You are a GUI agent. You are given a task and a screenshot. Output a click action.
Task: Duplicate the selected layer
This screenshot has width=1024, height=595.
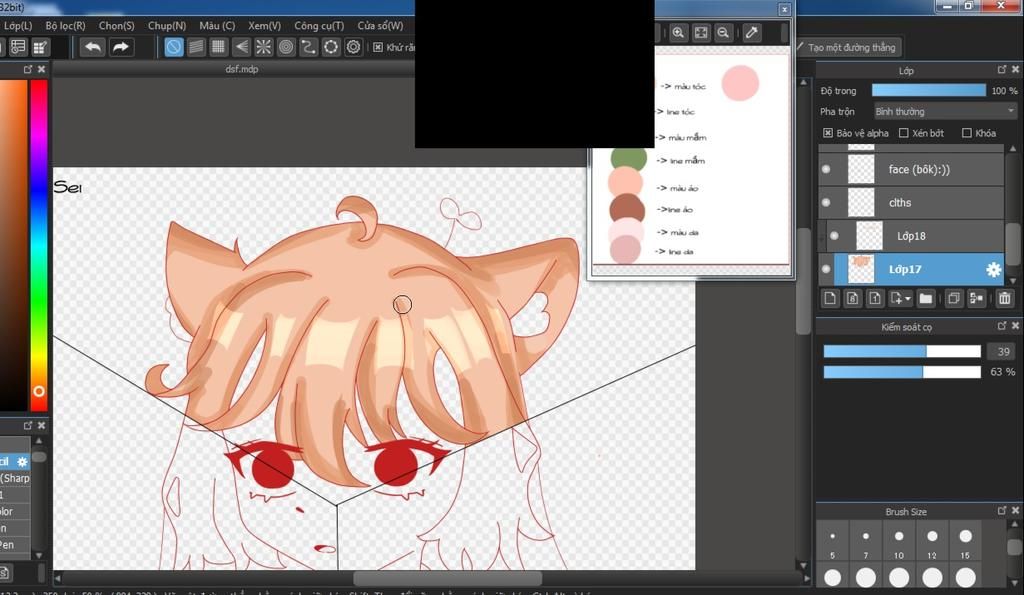pyautogui.click(x=953, y=298)
